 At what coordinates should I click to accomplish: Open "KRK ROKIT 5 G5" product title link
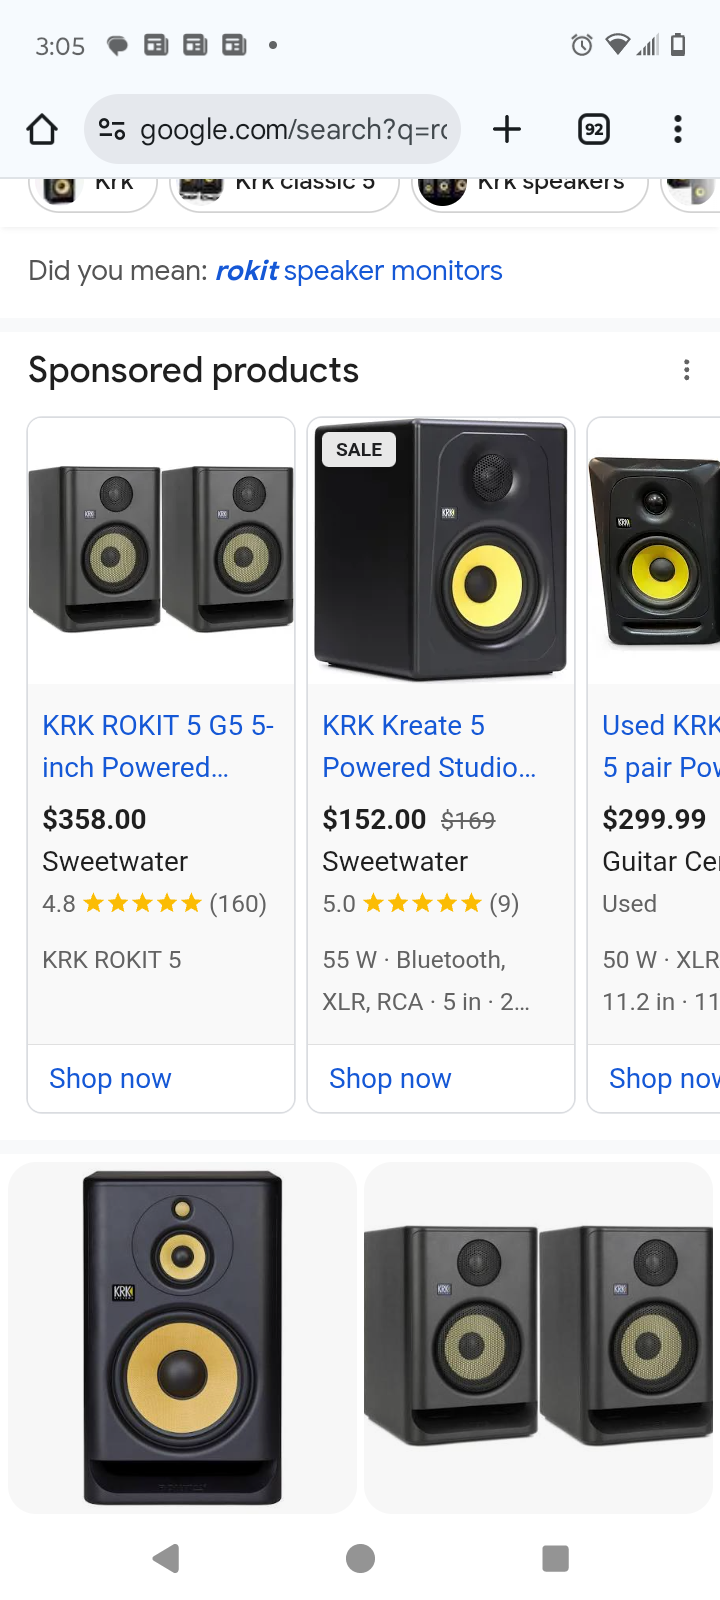pyautogui.click(x=157, y=746)
